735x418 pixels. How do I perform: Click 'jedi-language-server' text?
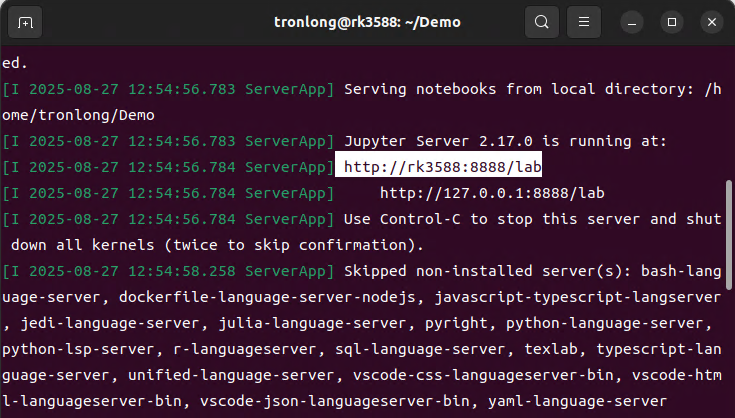[110, 323]
